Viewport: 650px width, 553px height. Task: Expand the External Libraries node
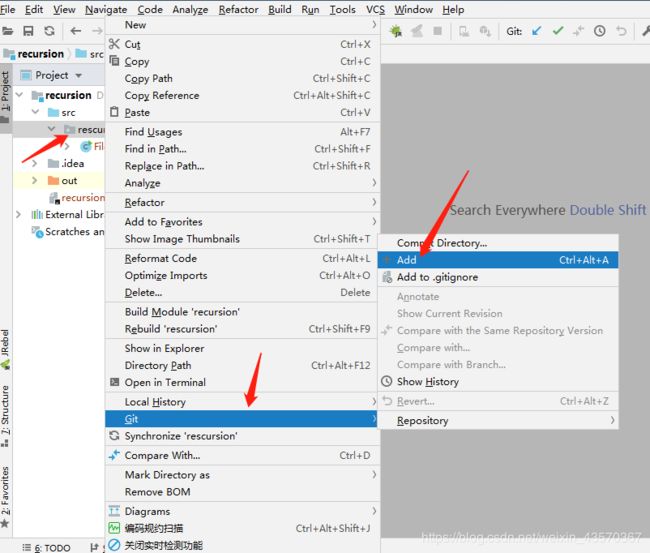point(18,214)
